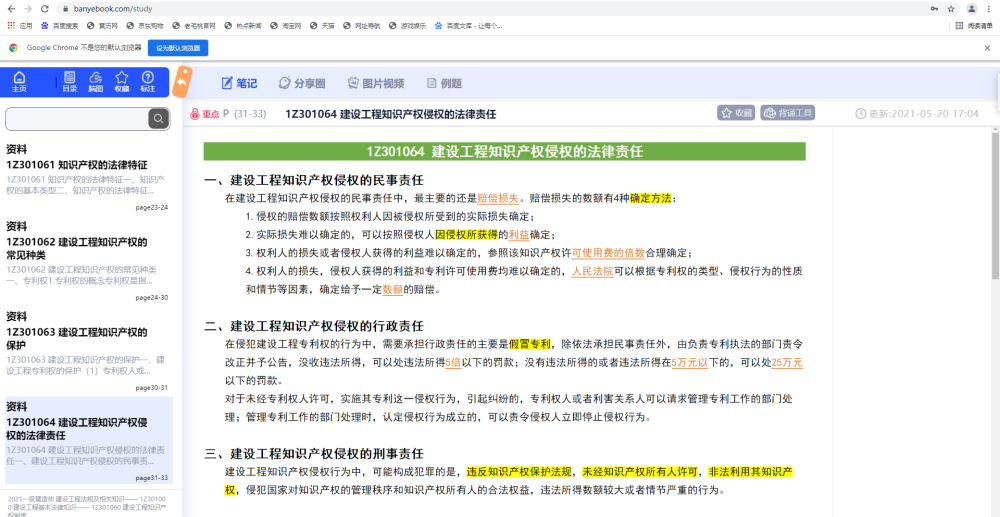Image resolution: width=1000 pixels, height=517 pixels.
Task: Open 1Z301063 建设工程知识产权的保护 entry
Action: coord(87,351)
